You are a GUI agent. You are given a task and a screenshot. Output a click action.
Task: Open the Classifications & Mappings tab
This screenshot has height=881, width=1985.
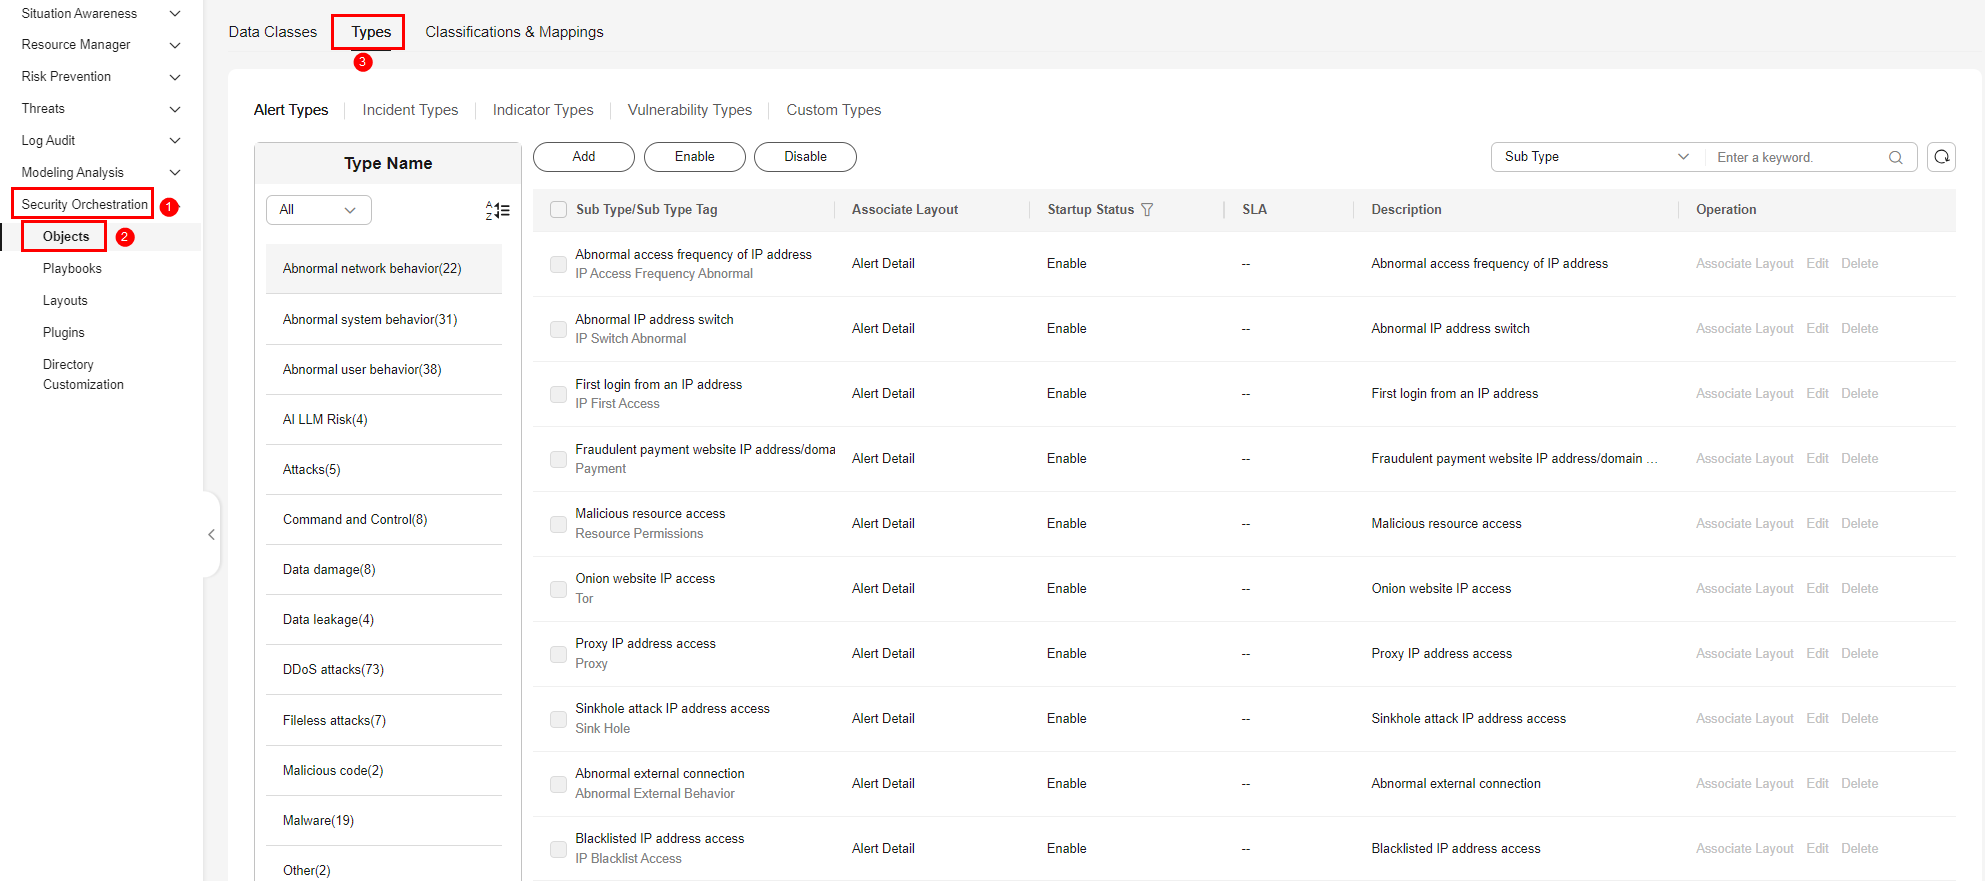pyautogui.click(x=514, y=32)
